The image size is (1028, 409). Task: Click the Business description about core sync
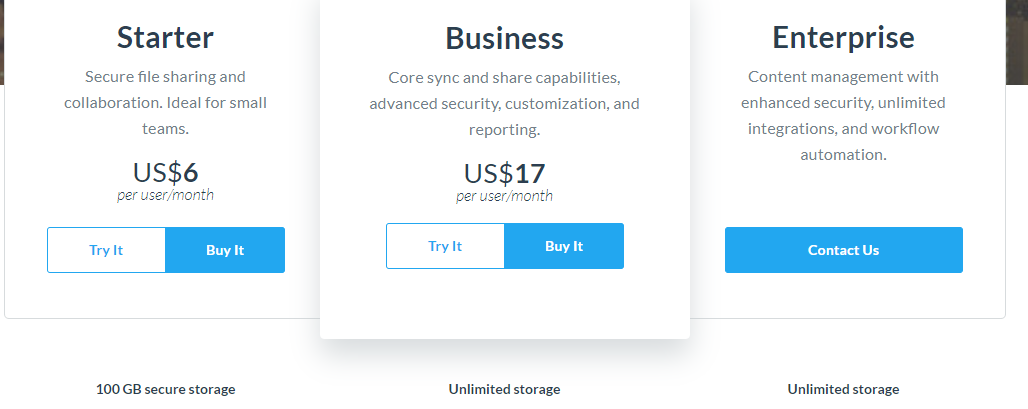pyautogui.click(x=505, y=104)
